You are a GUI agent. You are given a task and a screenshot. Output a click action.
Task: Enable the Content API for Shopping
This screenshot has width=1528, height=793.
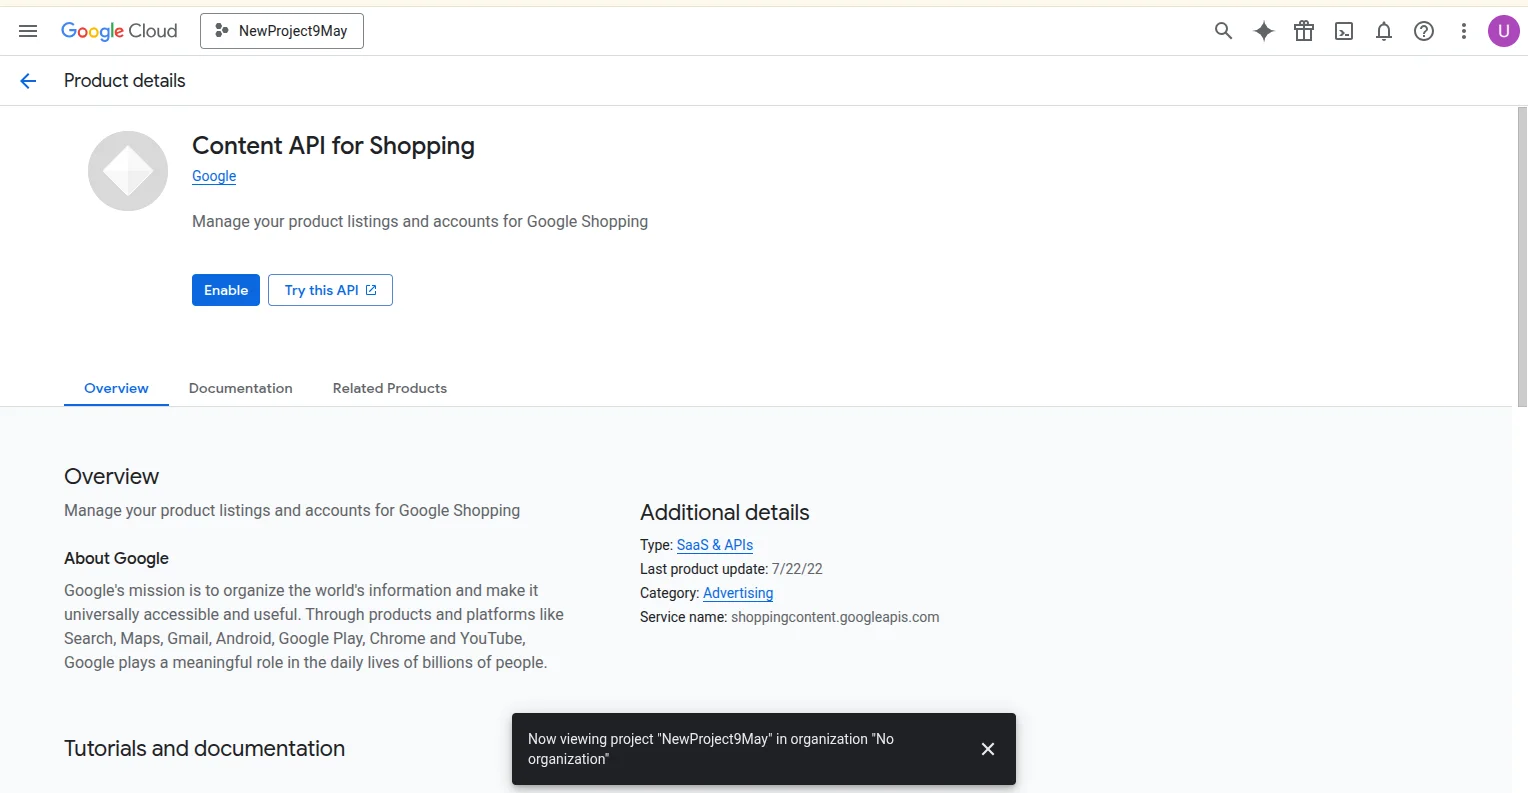click(x=225, y=290)
